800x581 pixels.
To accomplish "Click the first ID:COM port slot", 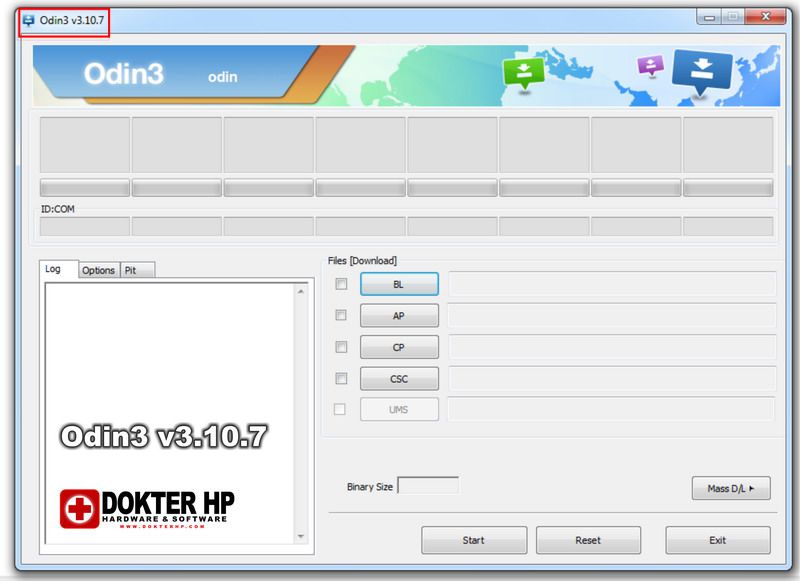I will coord(85,226).
